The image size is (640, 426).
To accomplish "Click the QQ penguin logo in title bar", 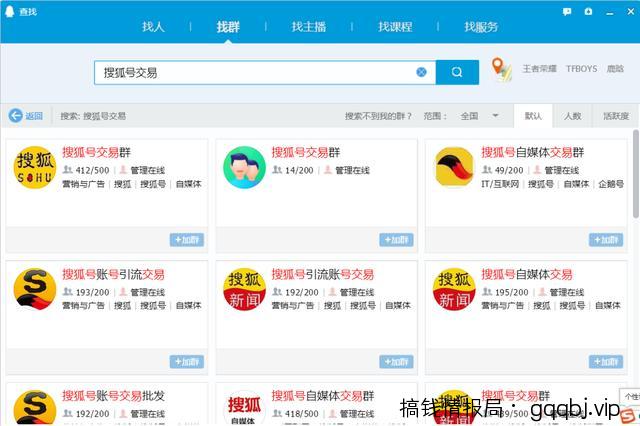I will click(9, 11).
